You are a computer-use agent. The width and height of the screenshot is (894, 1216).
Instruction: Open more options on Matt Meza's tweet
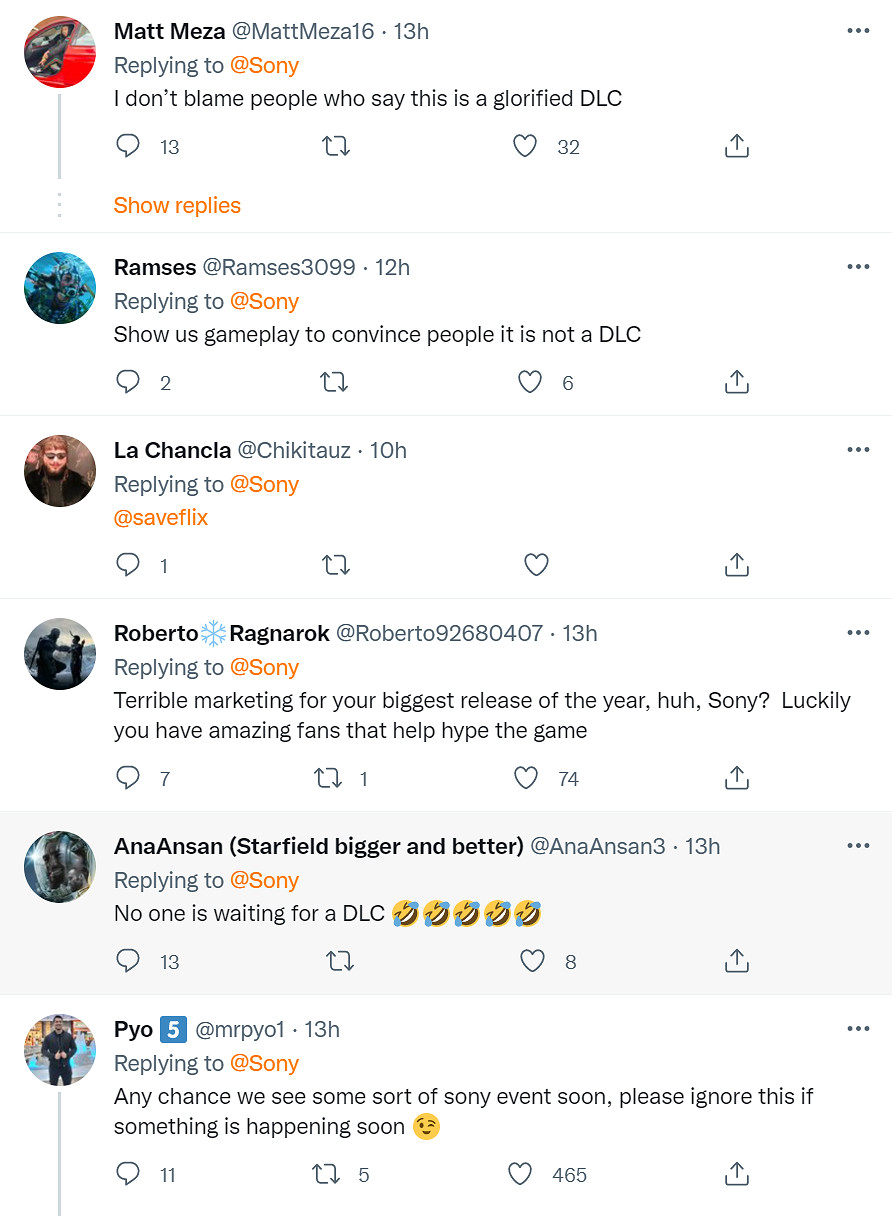tap(858, 31)
